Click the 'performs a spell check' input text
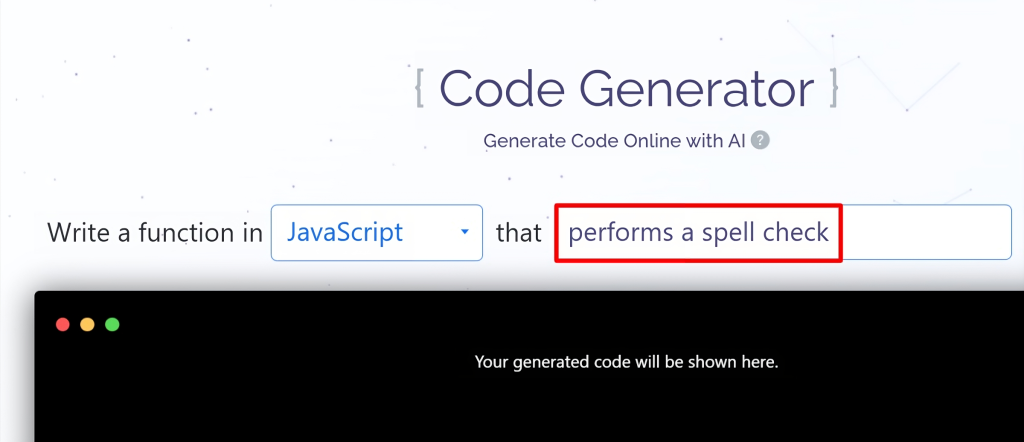1024x442 pixels. pos(699,232)
